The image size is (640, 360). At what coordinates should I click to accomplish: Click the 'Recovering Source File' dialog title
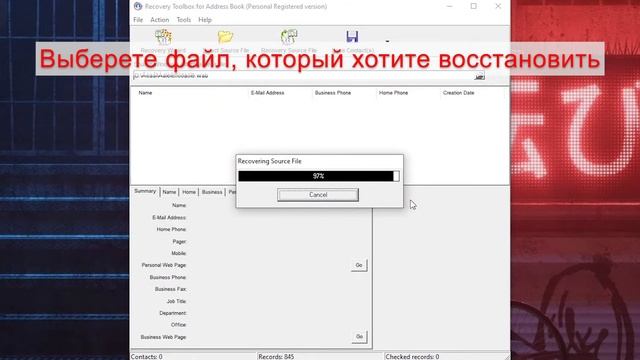pyautogui.click(x=269, y=161)
